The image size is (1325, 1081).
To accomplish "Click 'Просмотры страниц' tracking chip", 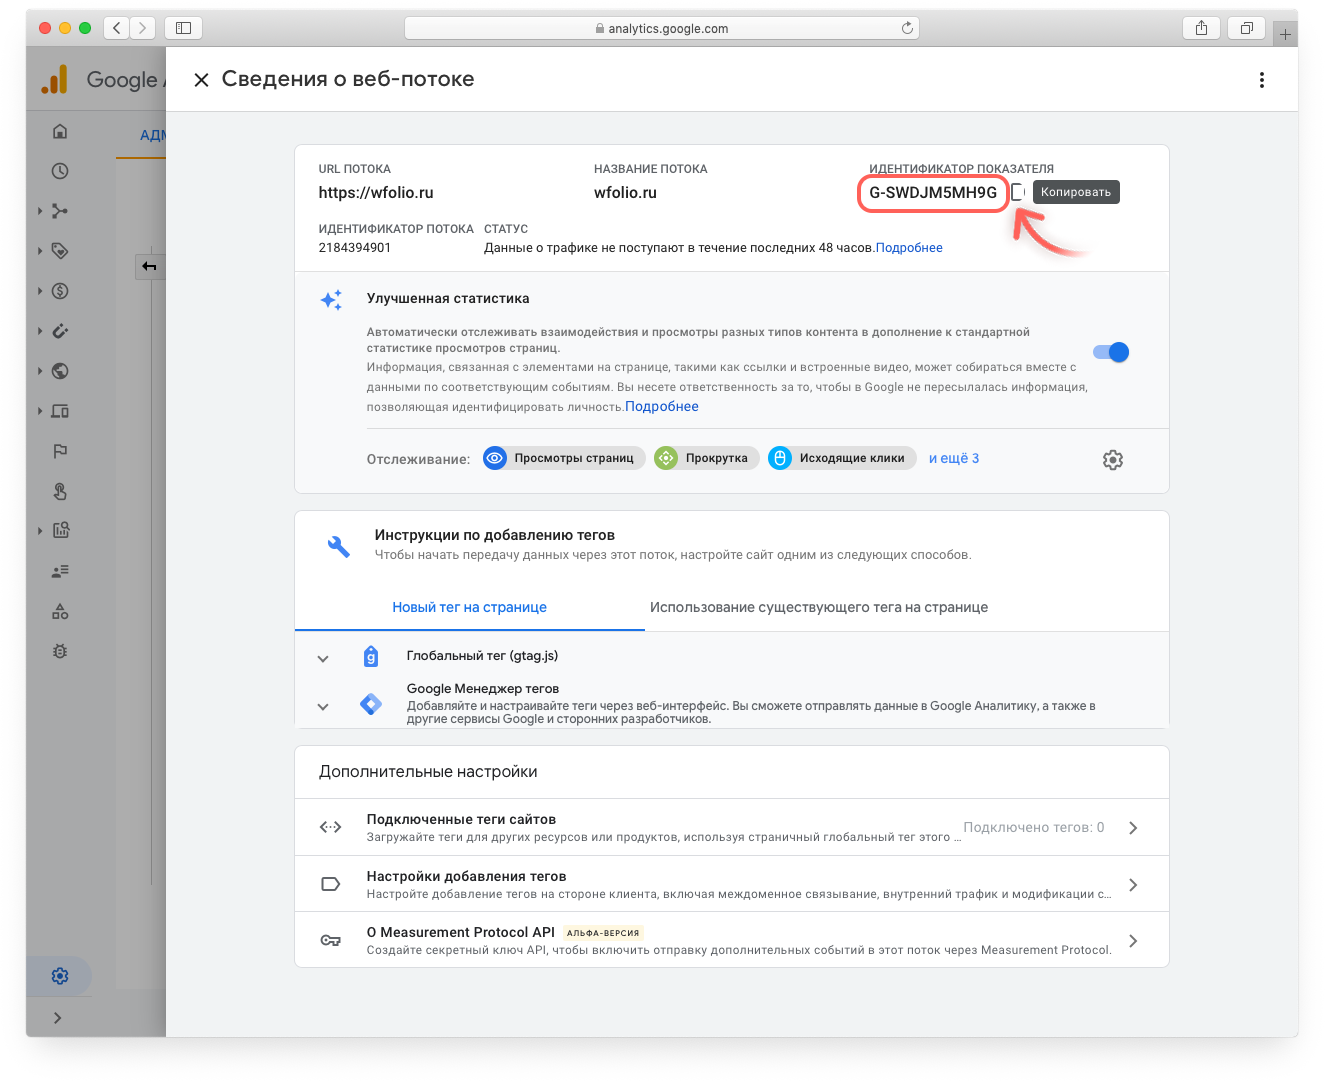I will pyautogui.click(x=564, y=458).
